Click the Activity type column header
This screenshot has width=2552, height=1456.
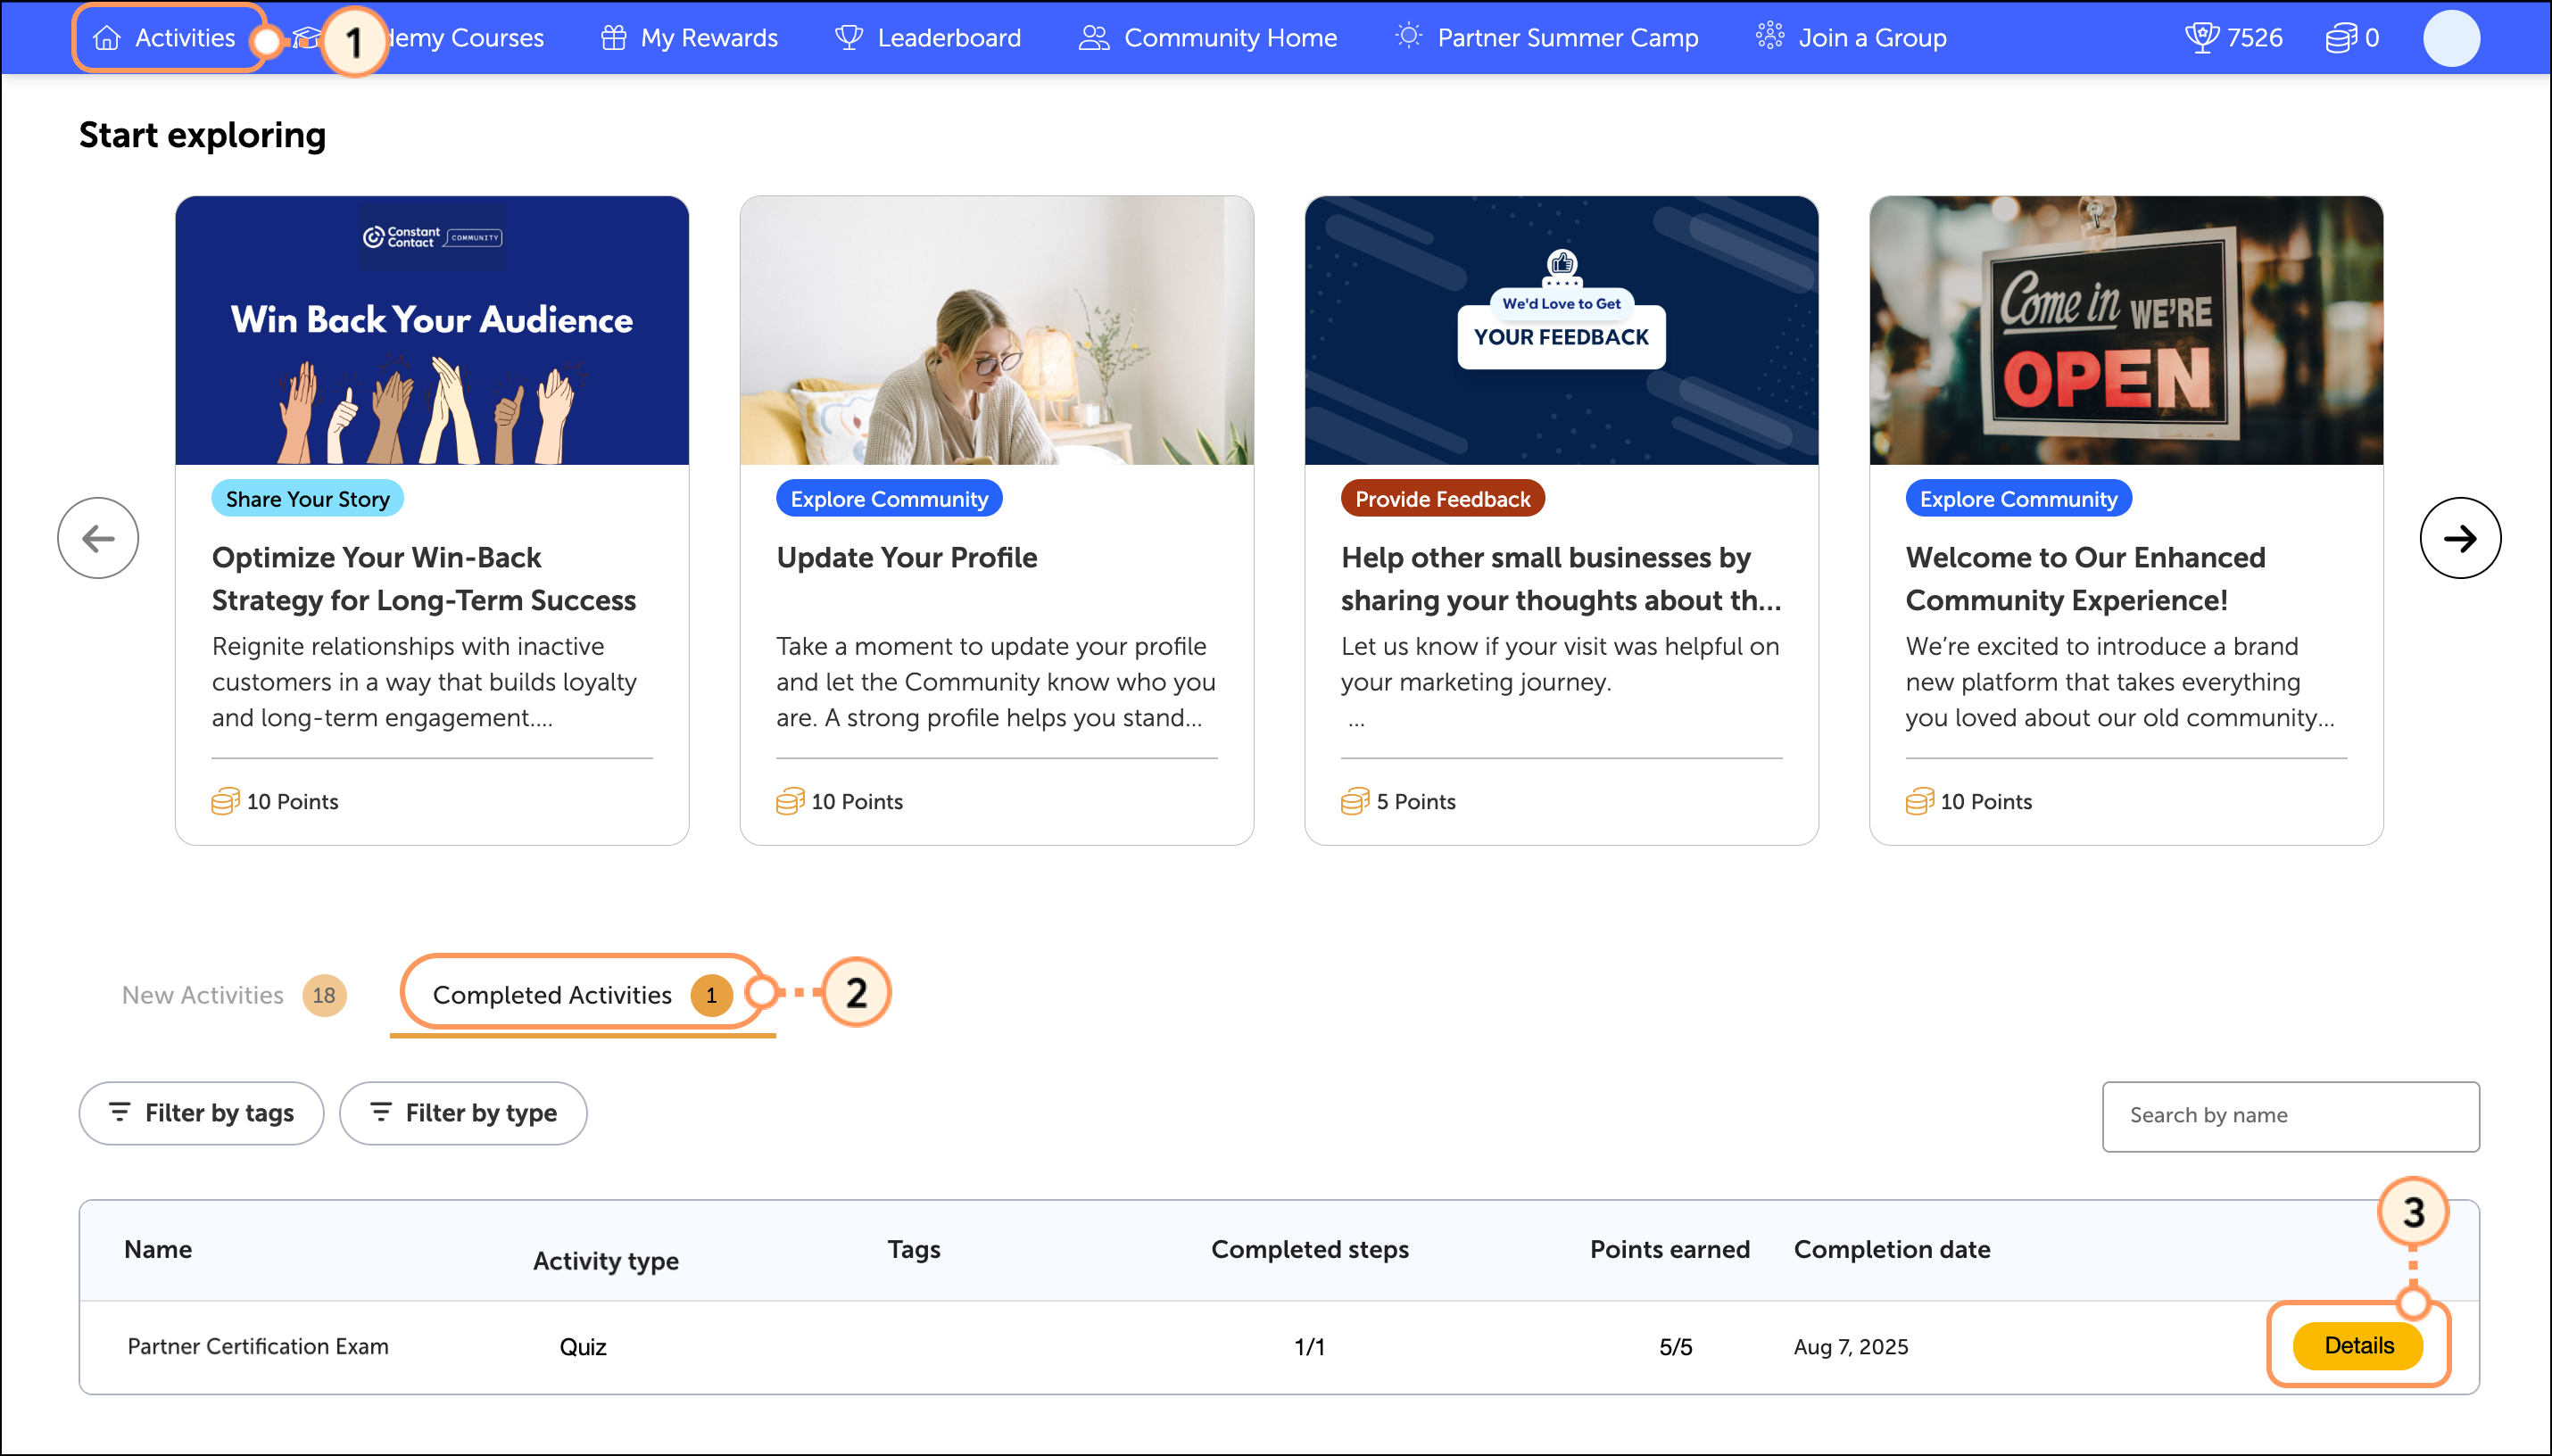pyautogui.click(x=606, y=1261)
